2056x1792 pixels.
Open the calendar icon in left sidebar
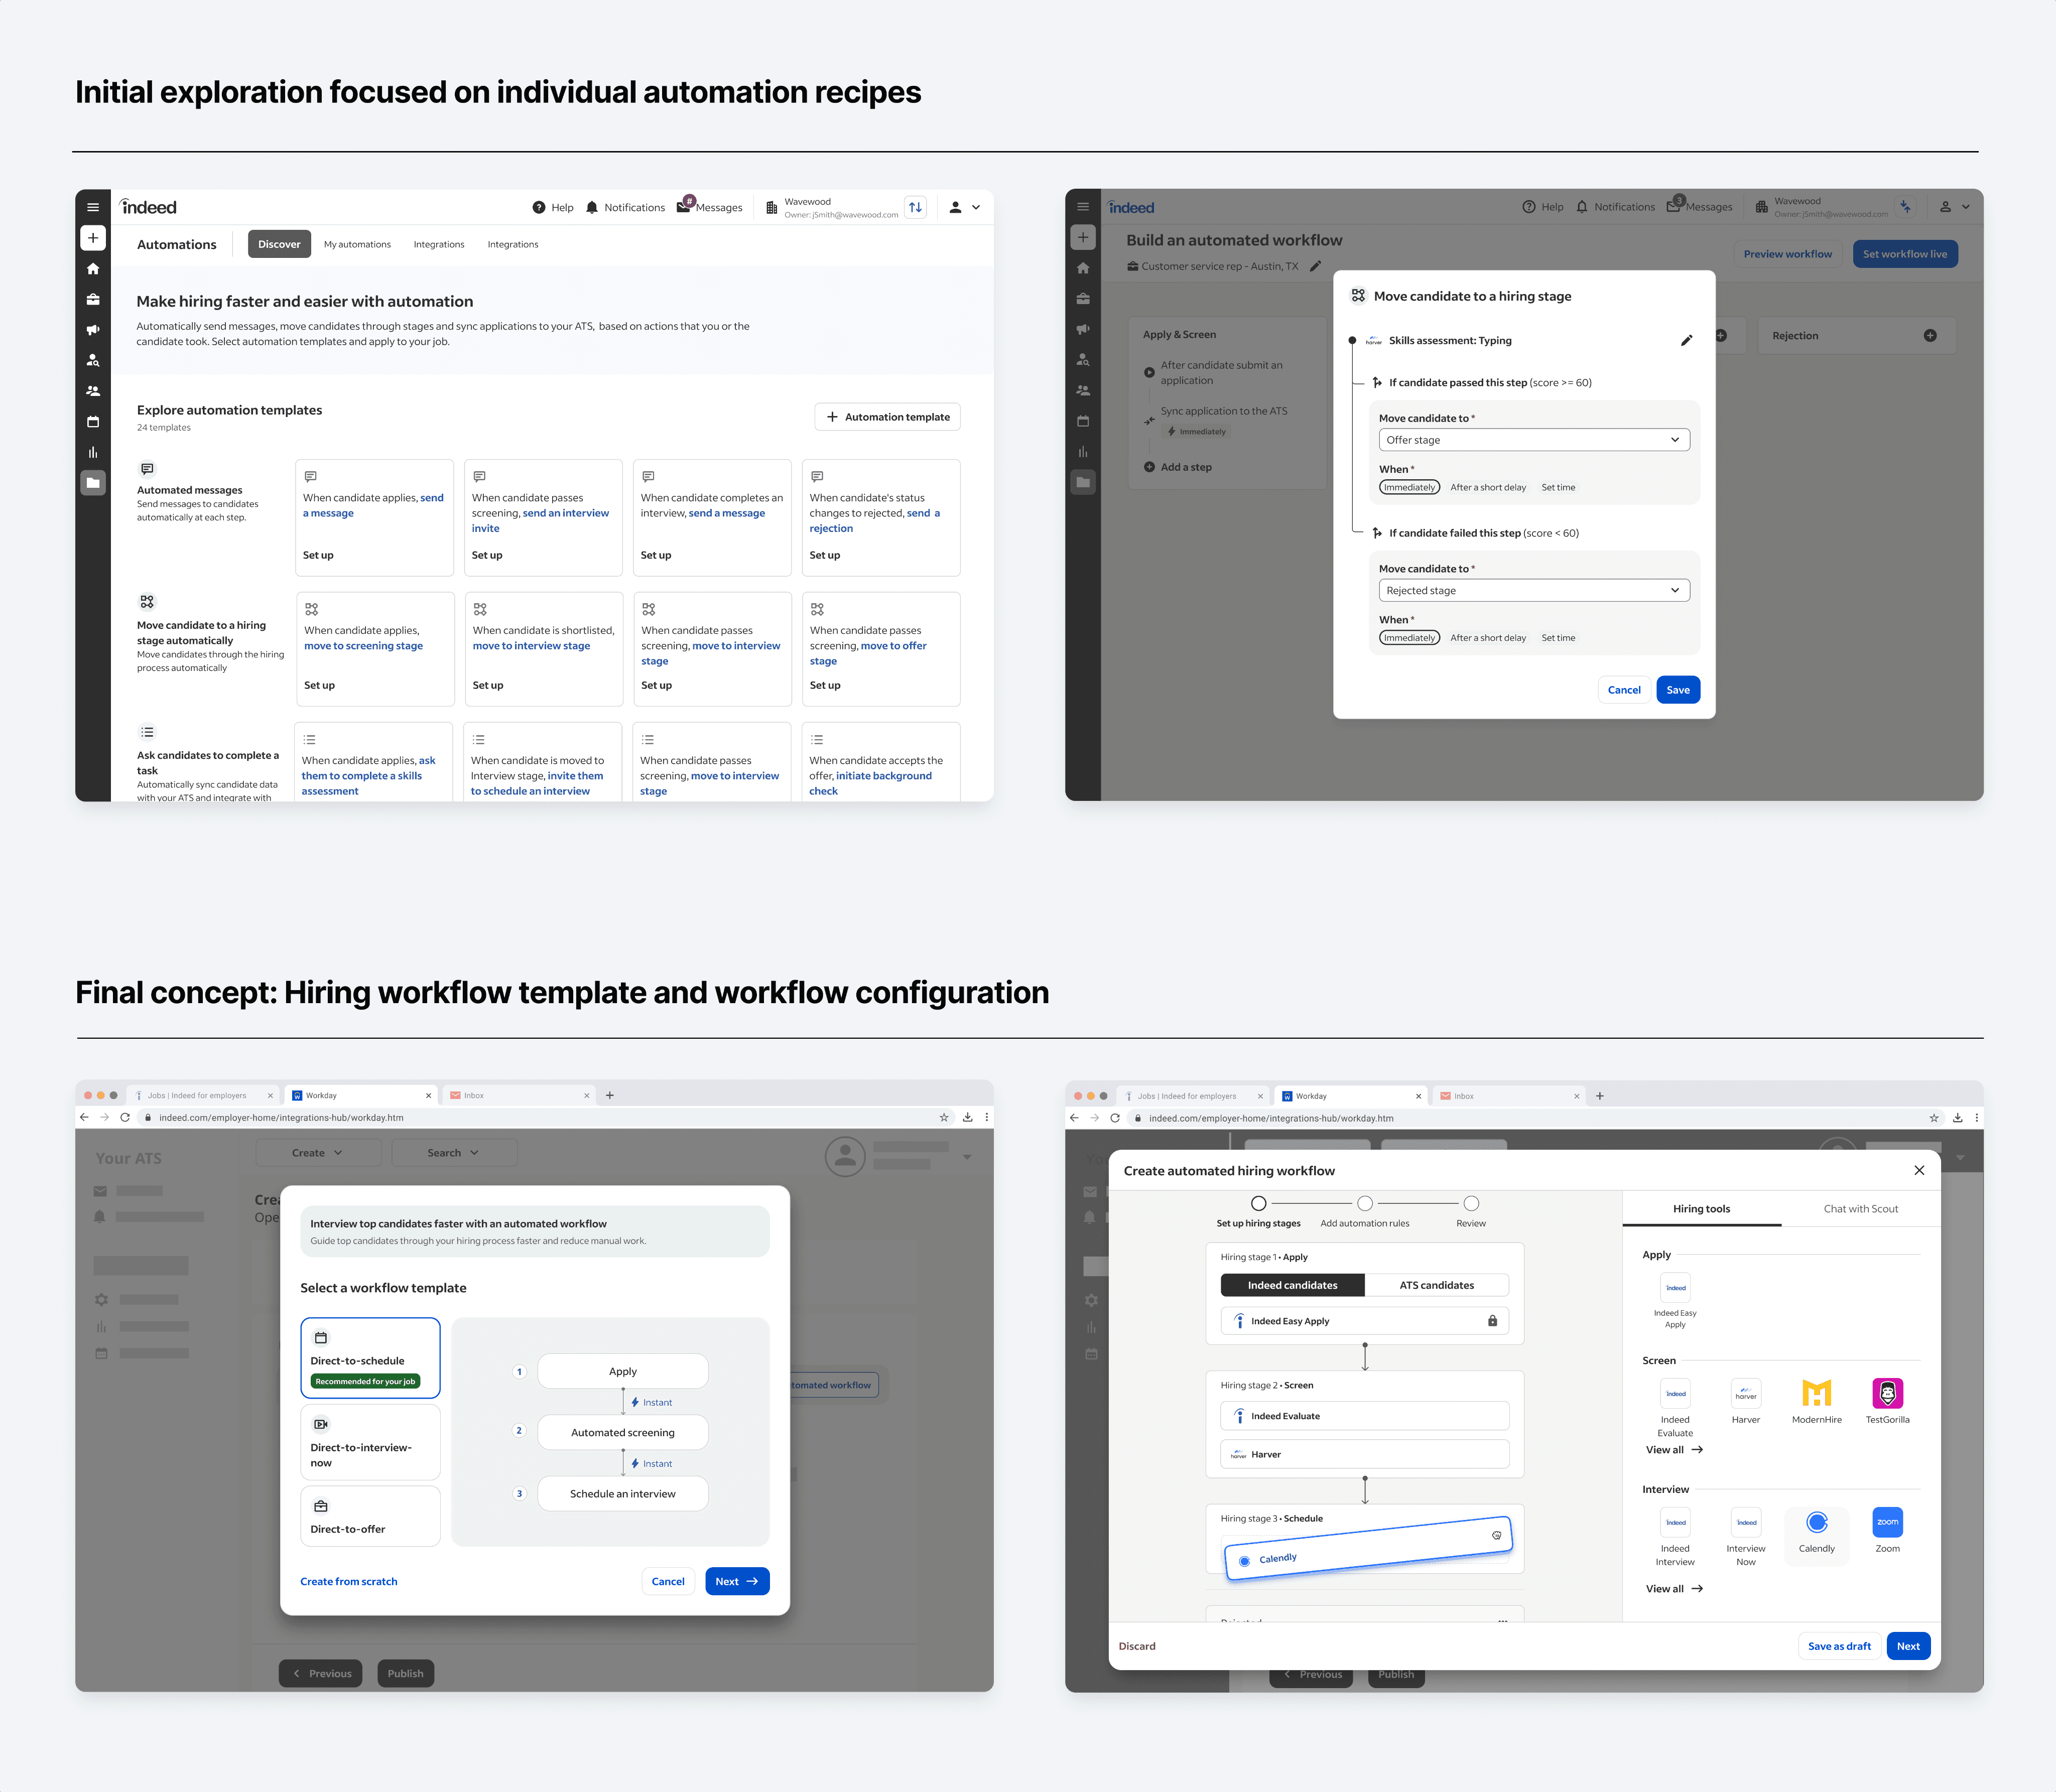coord(93,421)
